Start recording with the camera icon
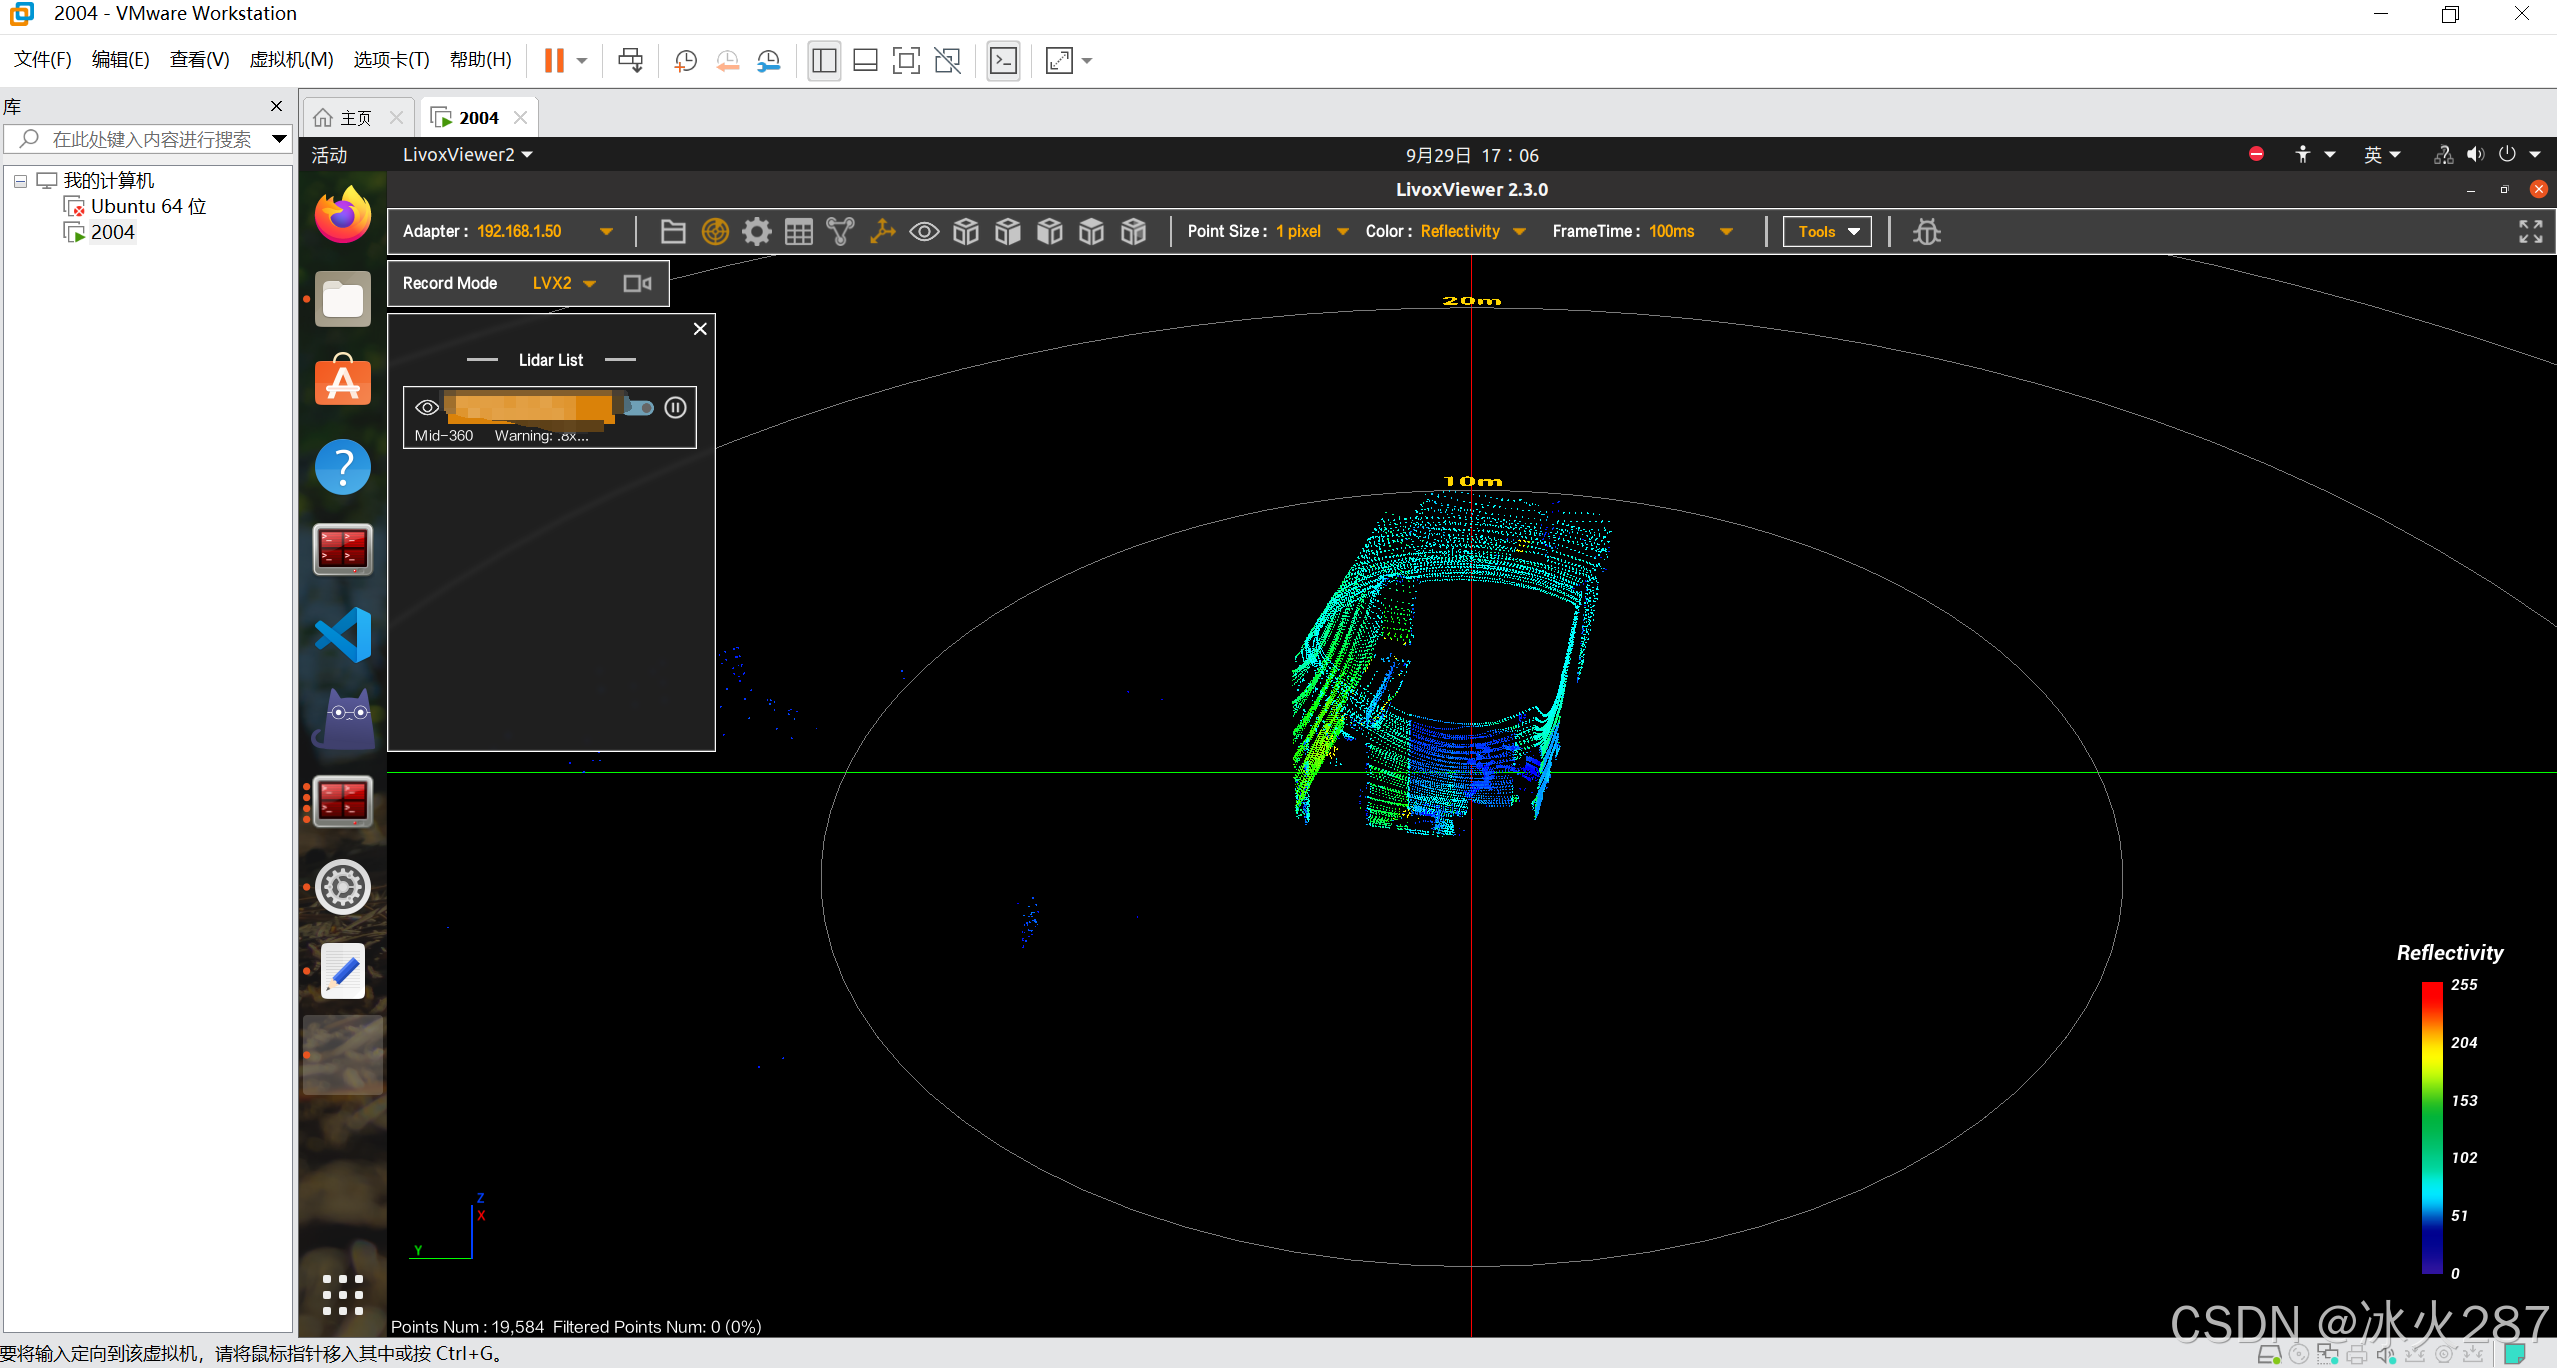This screenshot has height=1368, width=2557. [x=637, y=284]
